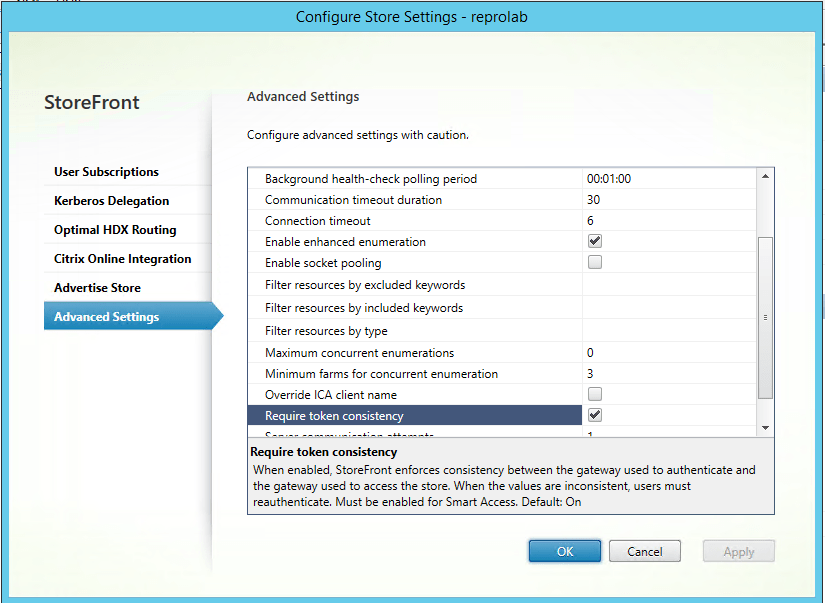The width and height of the screenshot is (825, 603).
Task: Go to Citrix Online Integration
Action: tap(123, 259)
